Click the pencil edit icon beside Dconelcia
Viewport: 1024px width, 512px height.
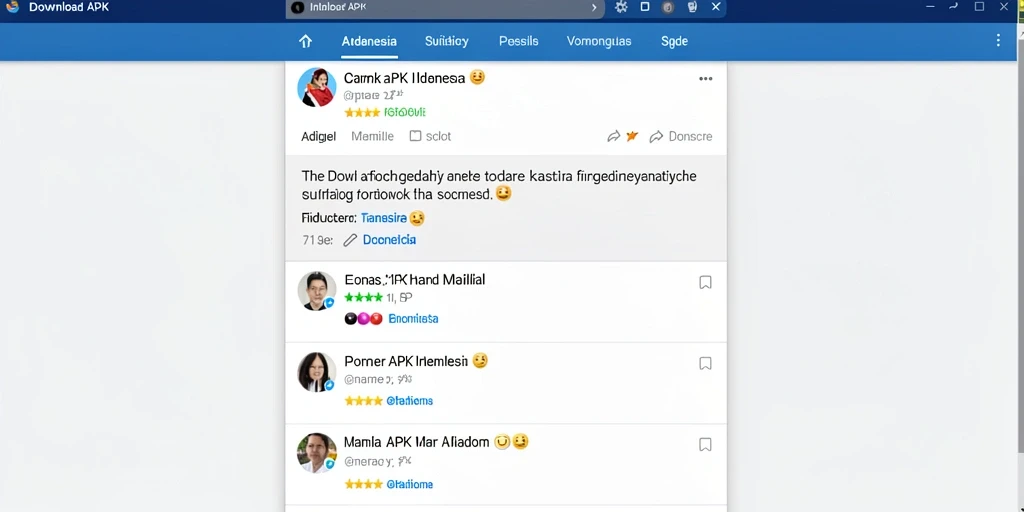point(350,240)
